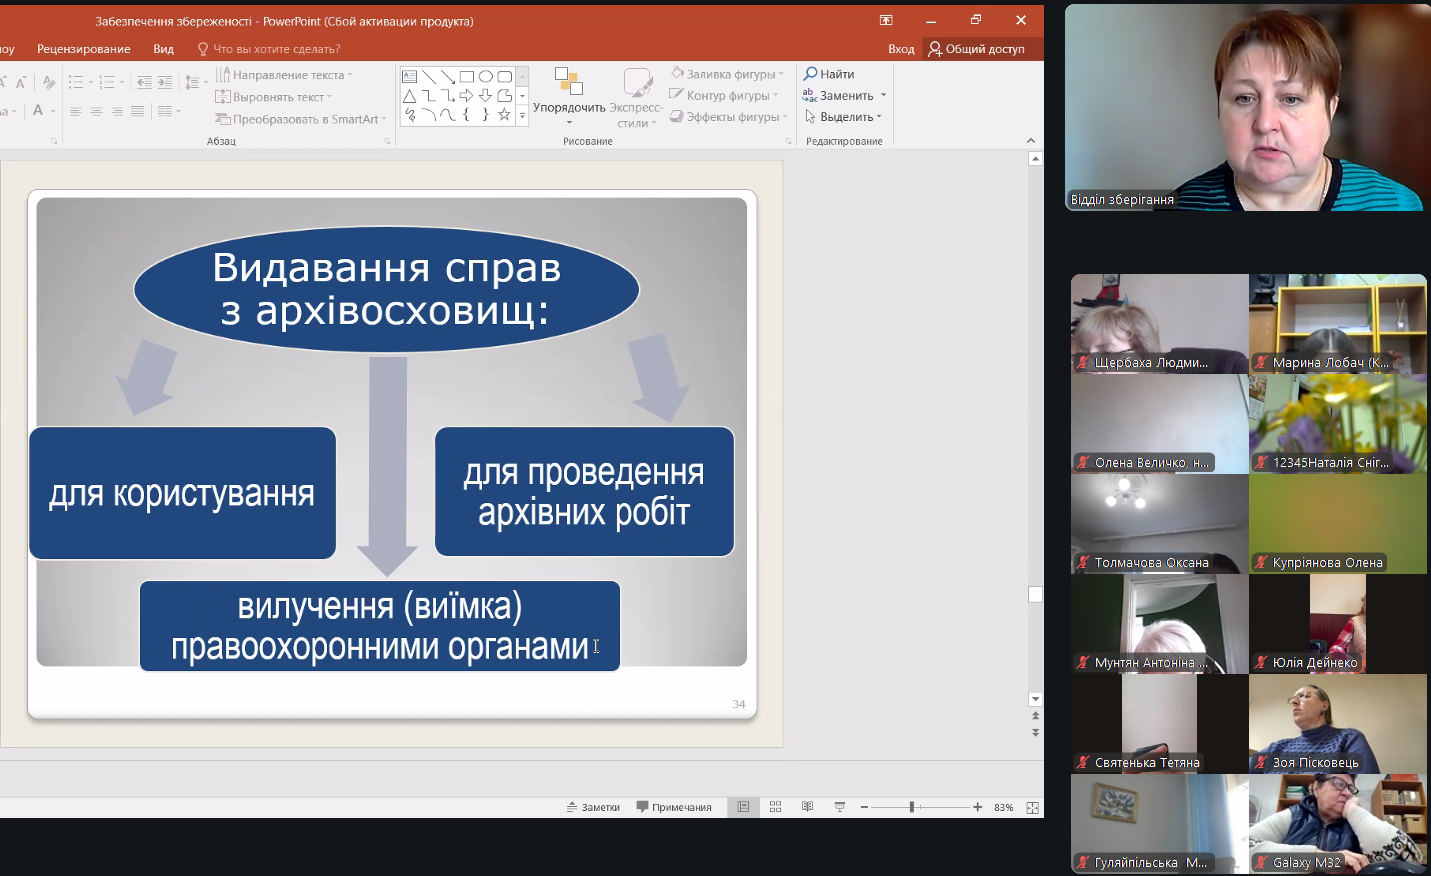The height and width of the screenshot is (876, 1431).
Task: Enable normal view mode button
Action: tap(743, 807)
